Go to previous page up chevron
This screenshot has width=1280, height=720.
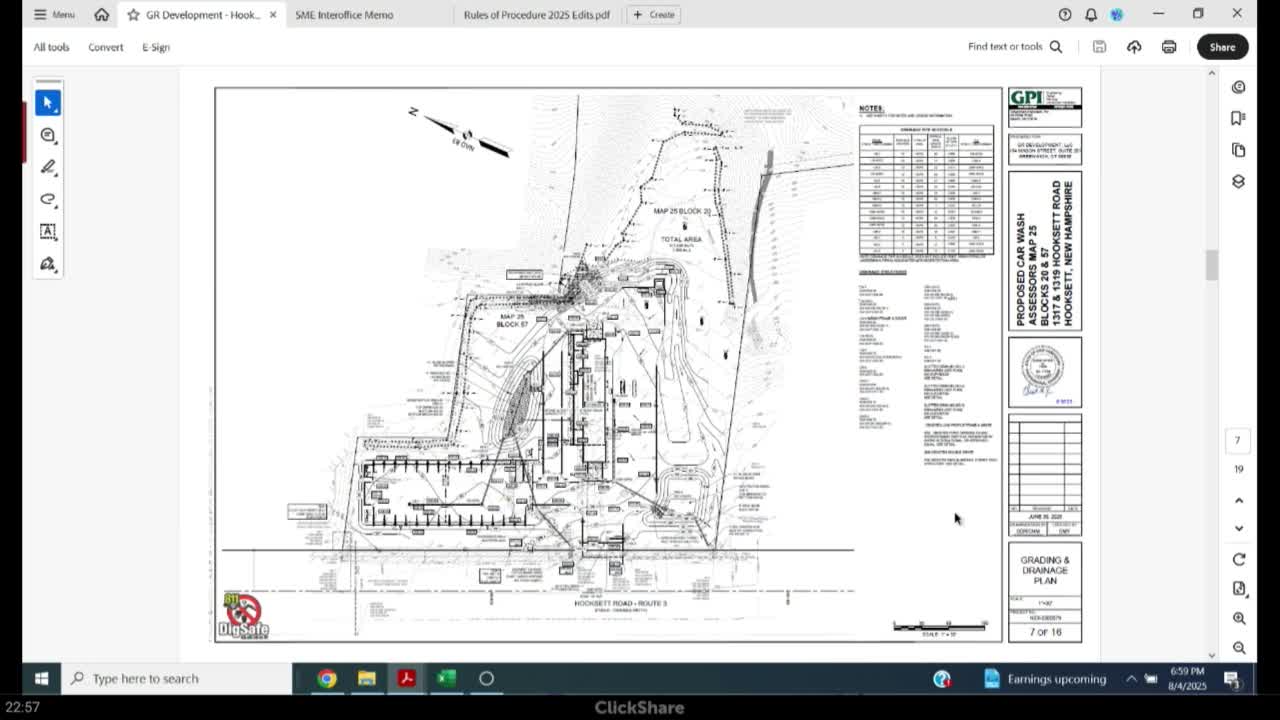(1239, 500)
